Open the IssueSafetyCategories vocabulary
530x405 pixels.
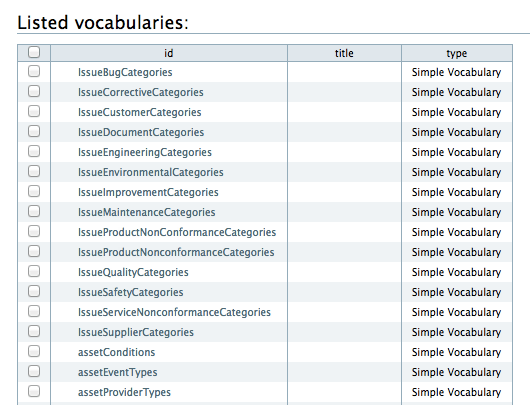click(x=130, y=292)
